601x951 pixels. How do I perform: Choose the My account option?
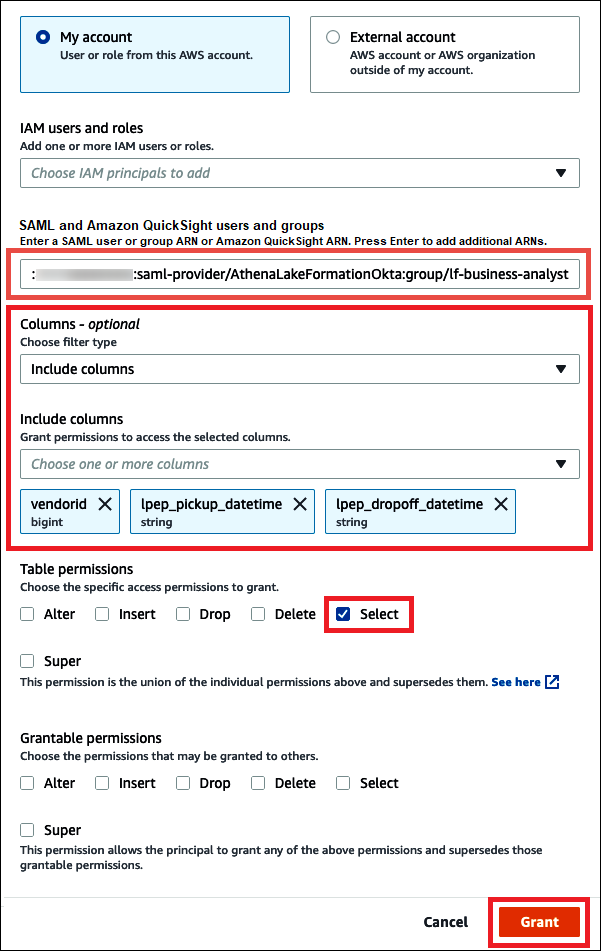41,37
